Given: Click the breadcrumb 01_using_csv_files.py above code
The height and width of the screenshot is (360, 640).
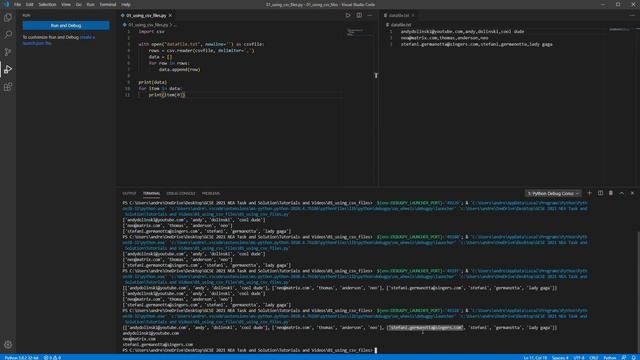Looking at the screenshot, I should point(147,25).
